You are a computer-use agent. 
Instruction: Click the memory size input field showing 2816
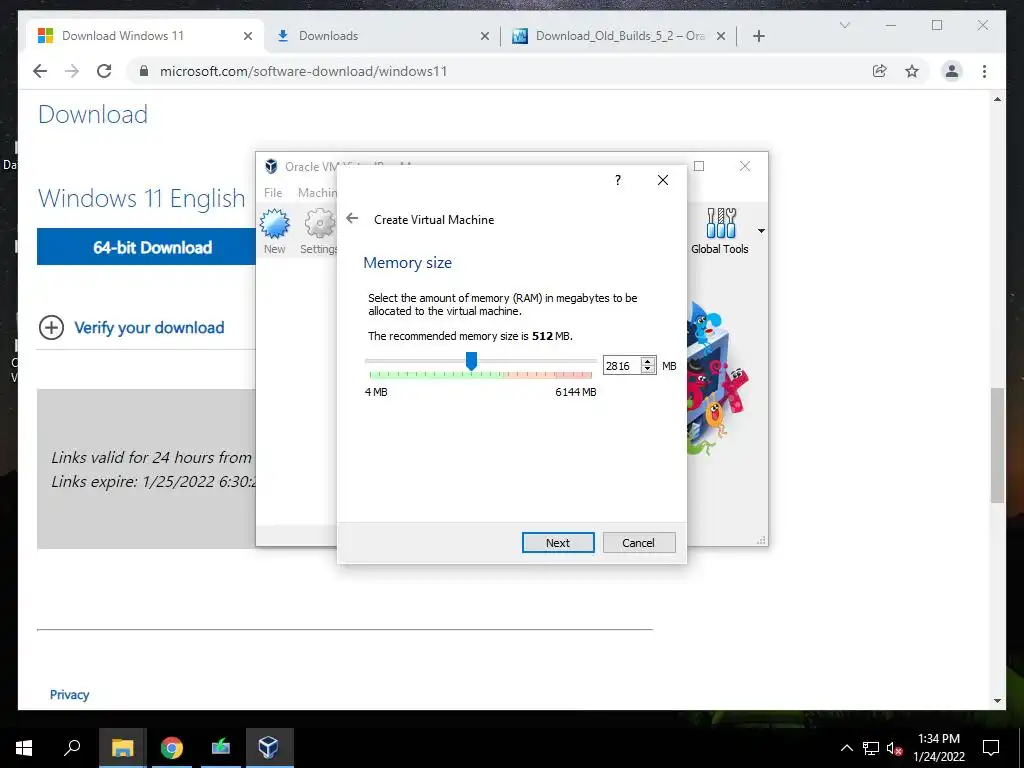tap(622, 366)
